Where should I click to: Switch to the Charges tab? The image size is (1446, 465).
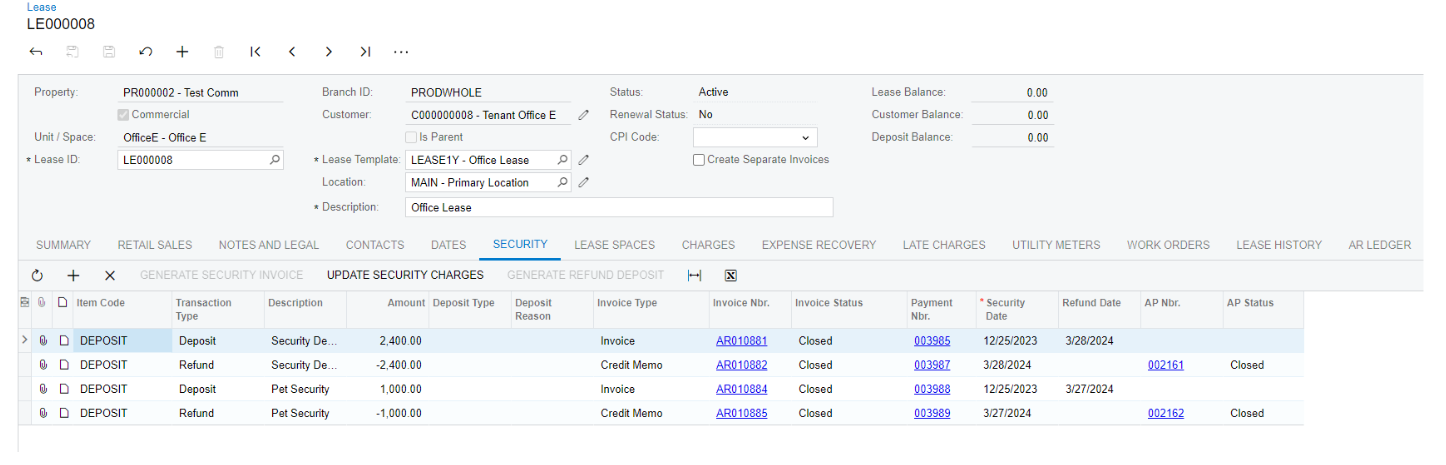pyautogui.click(x=708, y=245)
